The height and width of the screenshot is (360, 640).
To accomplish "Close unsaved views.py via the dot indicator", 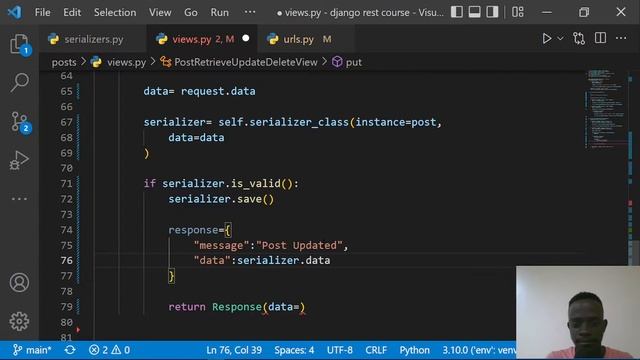I will 246,38.
